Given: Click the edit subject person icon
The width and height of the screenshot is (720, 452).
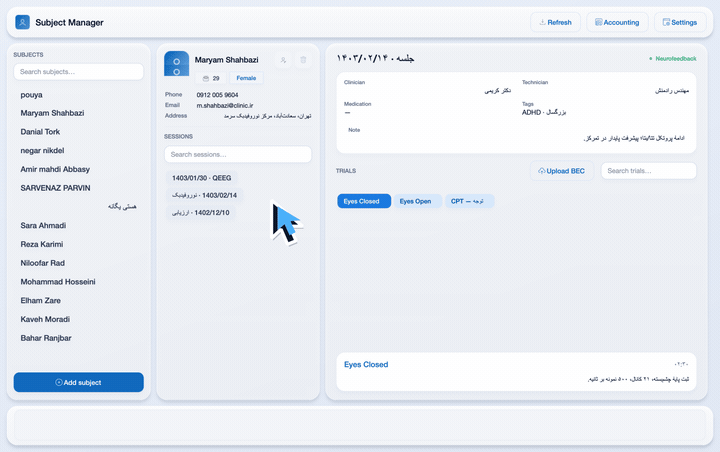Looking at the screenshot, I should click(x=283, y=60).
